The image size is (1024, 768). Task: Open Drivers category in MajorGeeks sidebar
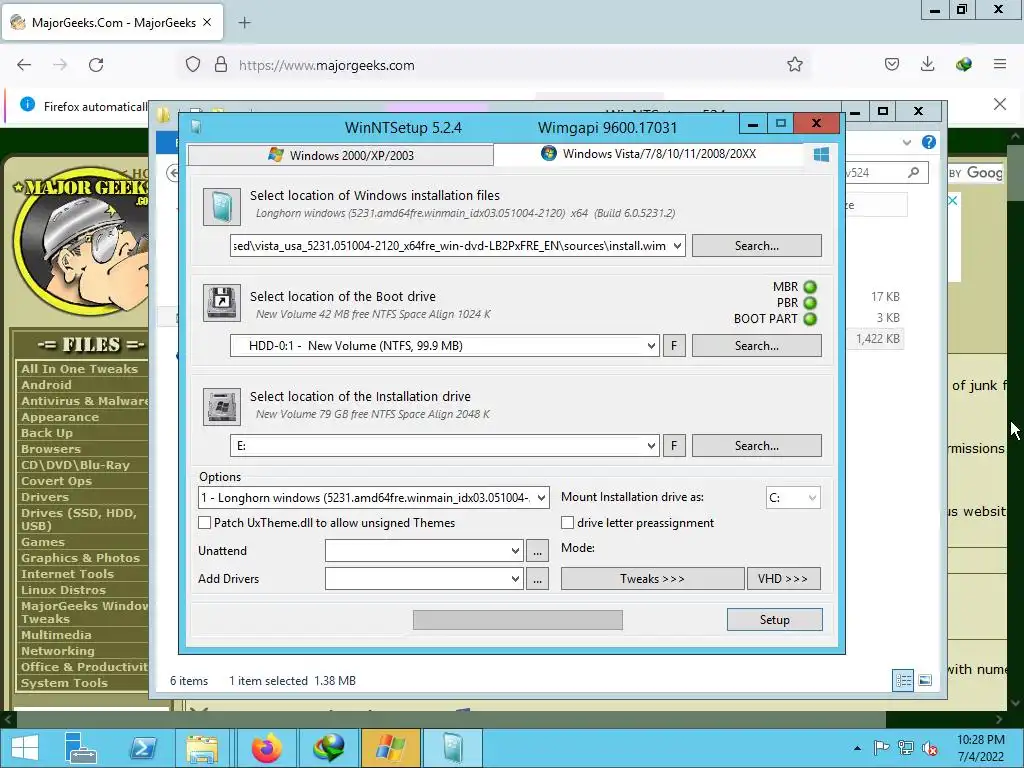point(44,497)
